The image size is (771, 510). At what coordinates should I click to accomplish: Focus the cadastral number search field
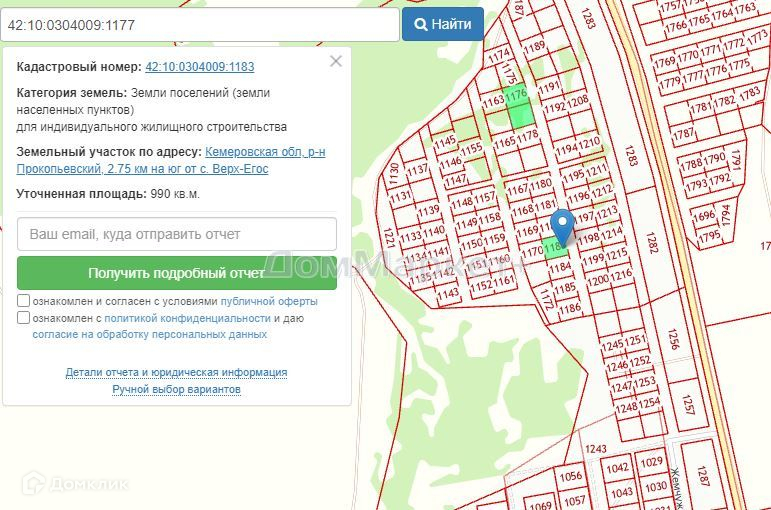click(200, 25)
